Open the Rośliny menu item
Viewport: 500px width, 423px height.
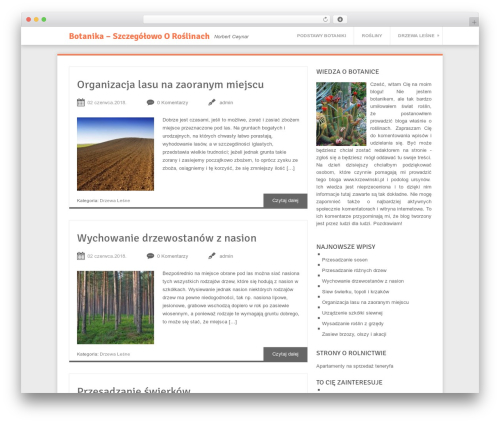[x=372, y=36]
